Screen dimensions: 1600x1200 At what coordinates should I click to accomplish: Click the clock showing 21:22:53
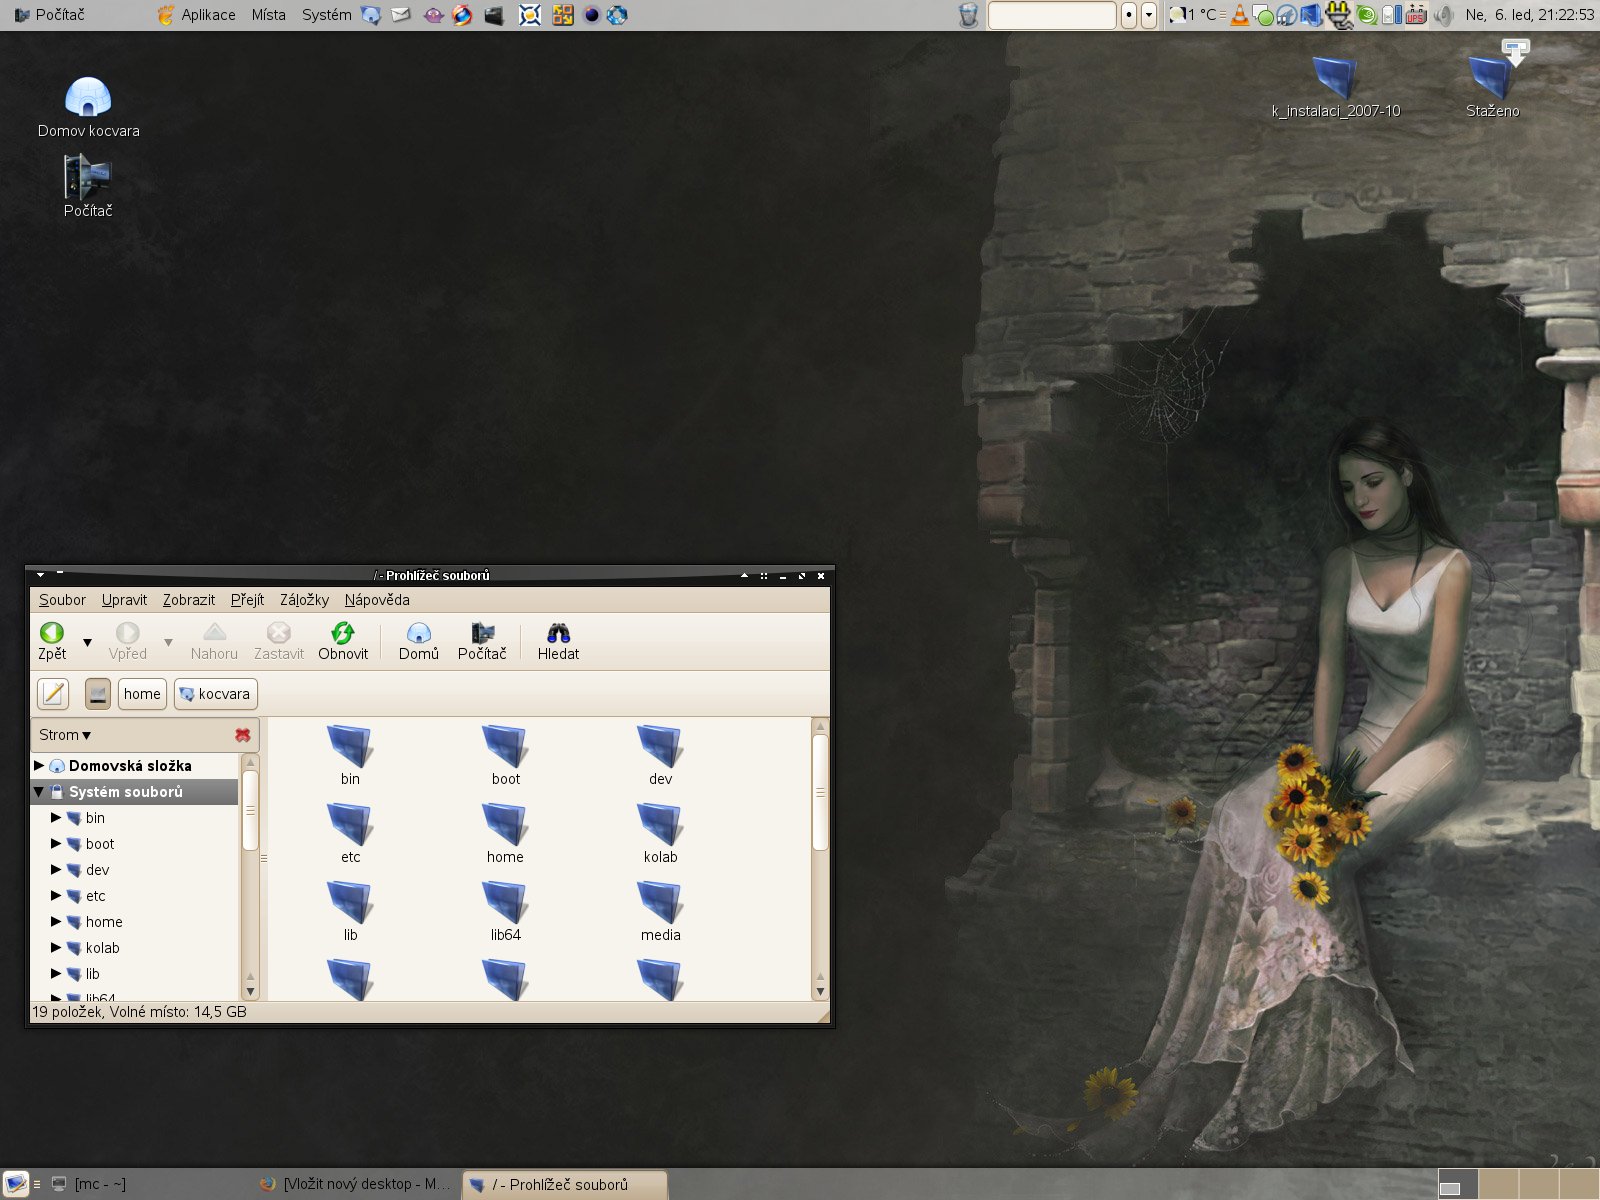(x=1529, y=15)
